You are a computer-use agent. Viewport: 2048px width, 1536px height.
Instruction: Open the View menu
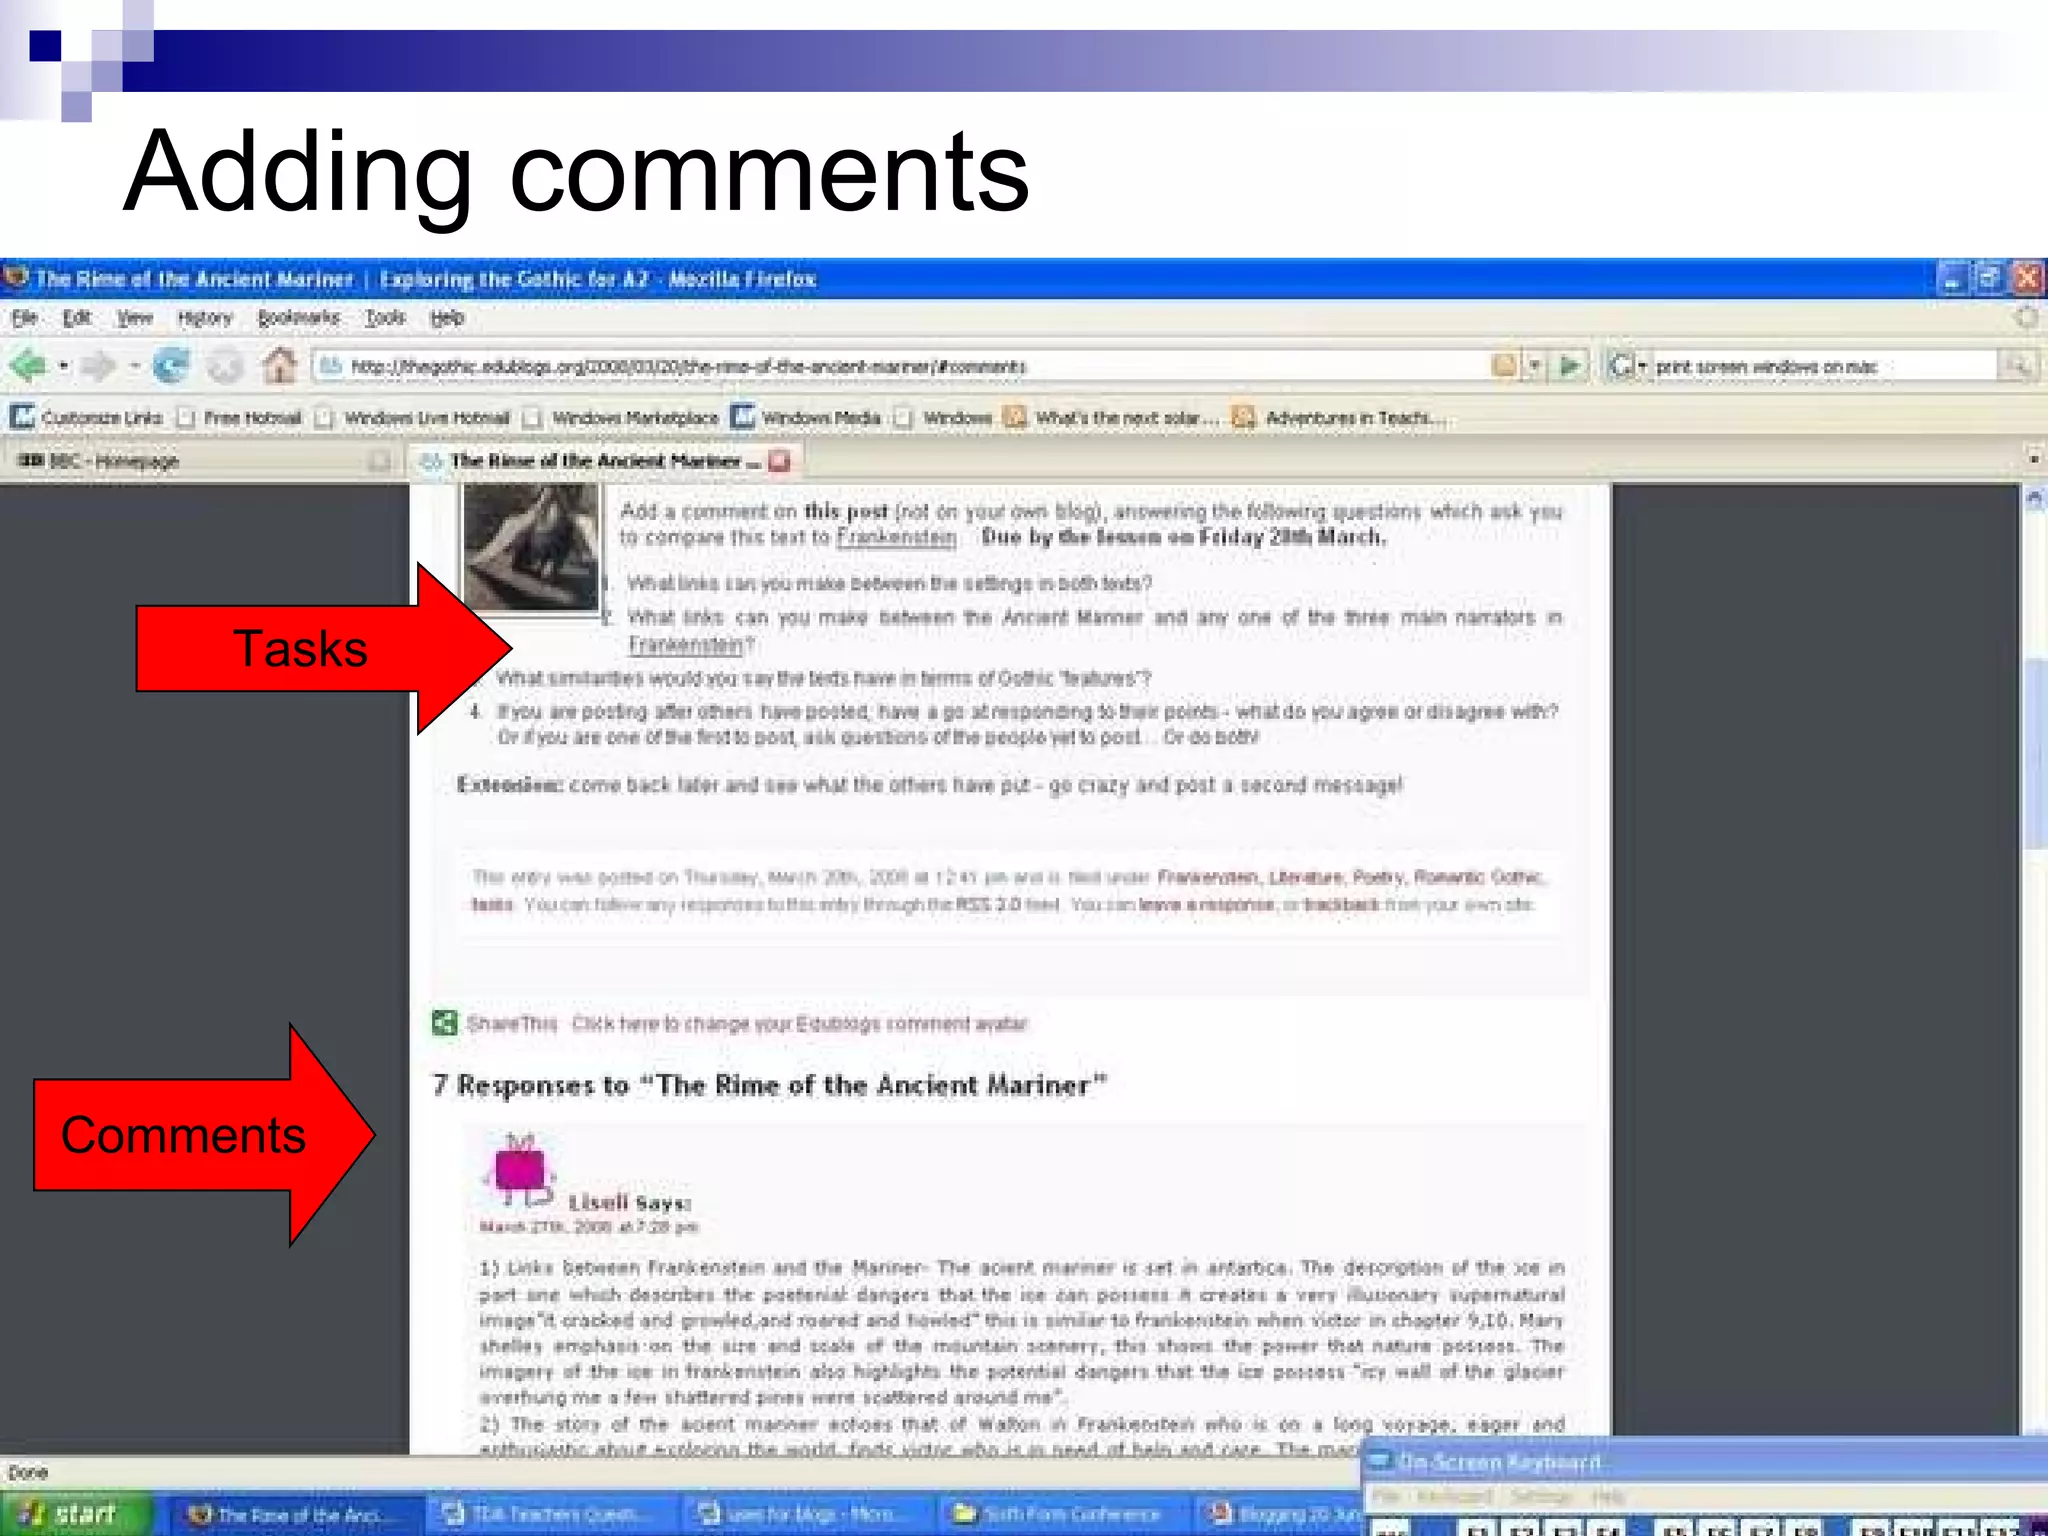pos(134,318)
